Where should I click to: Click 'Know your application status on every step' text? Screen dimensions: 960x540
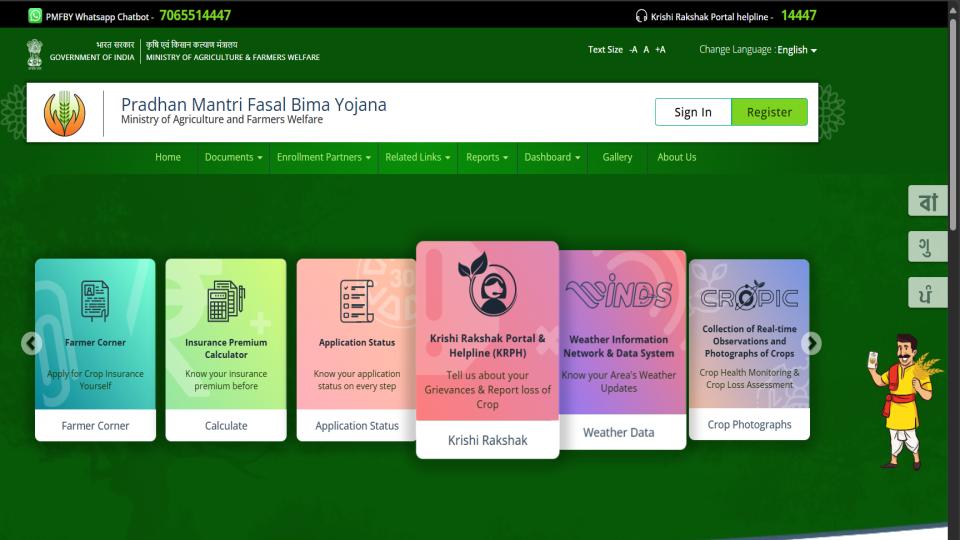coord(357,380)
